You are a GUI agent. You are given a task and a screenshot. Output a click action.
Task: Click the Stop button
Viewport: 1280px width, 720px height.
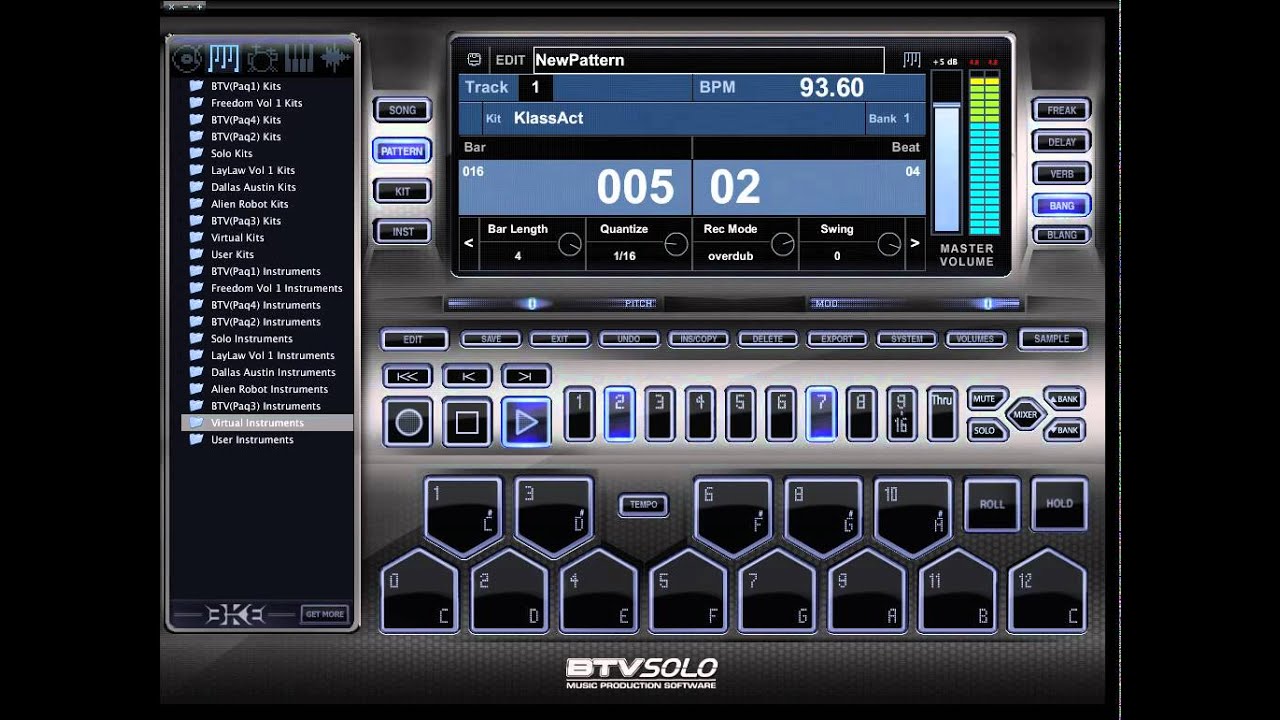pos(467,423)
